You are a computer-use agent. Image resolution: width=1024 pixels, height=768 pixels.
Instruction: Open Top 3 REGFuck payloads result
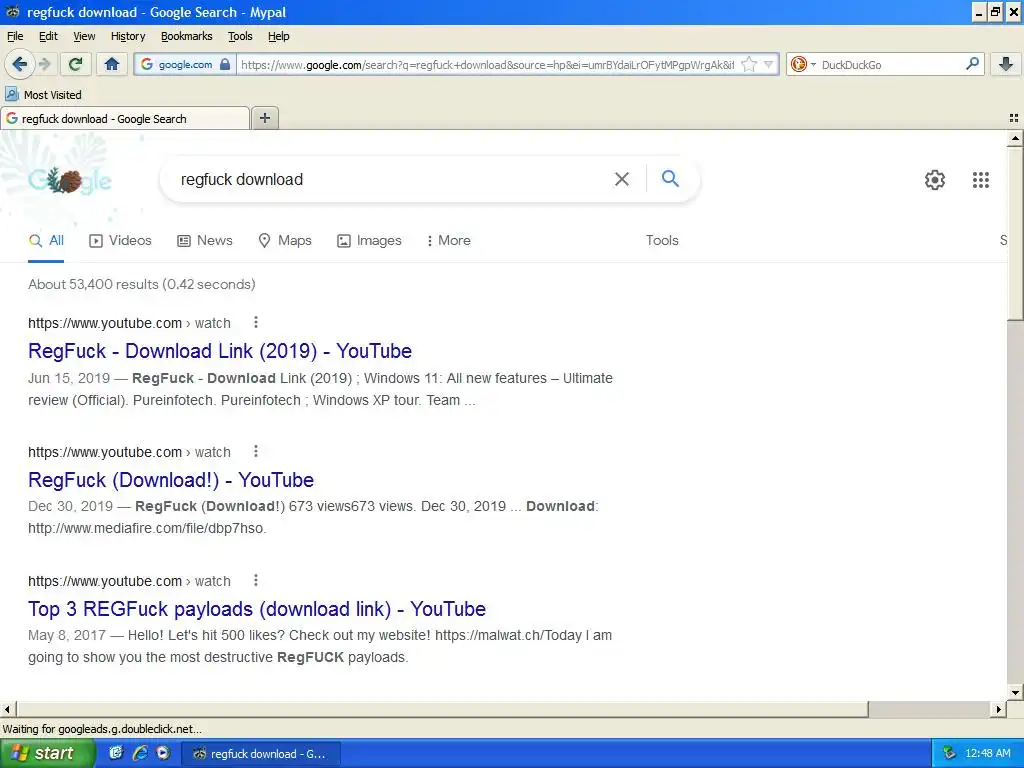point(257,609)
